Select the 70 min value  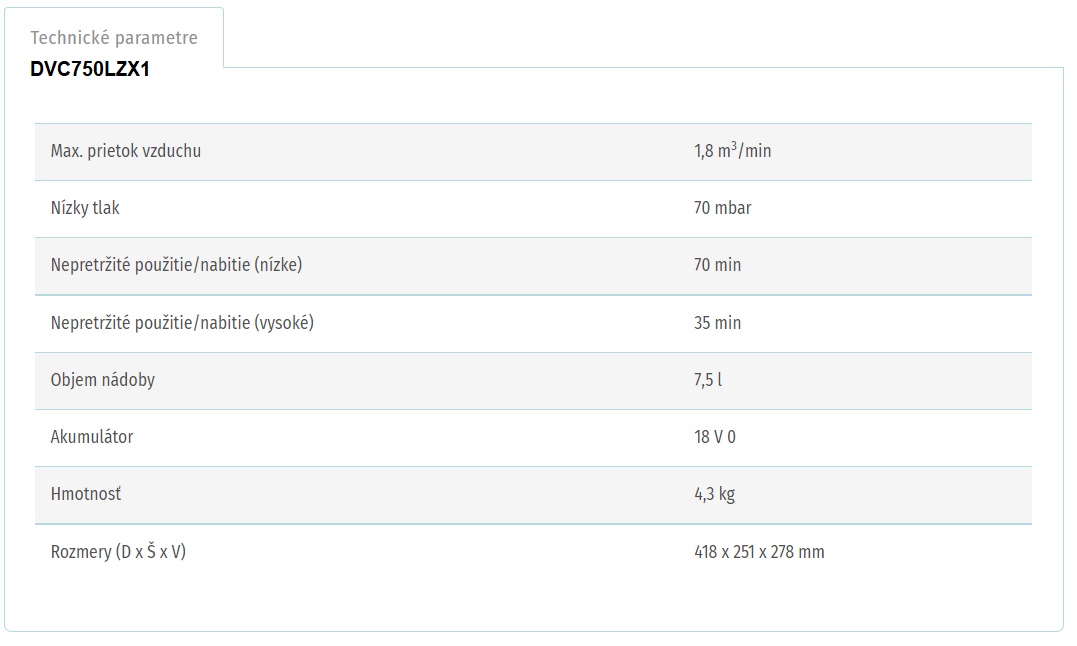click(x=717, y=265)
